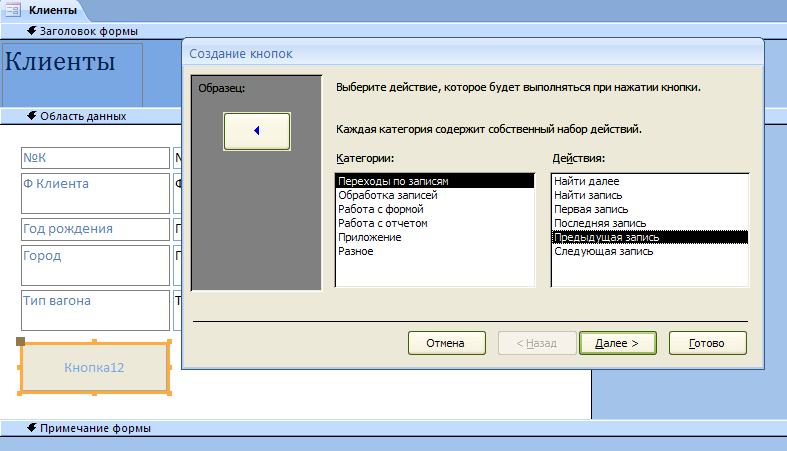Select the Примечание формы section bar
This screenshot has width=787, height=451.
point(394,428)
